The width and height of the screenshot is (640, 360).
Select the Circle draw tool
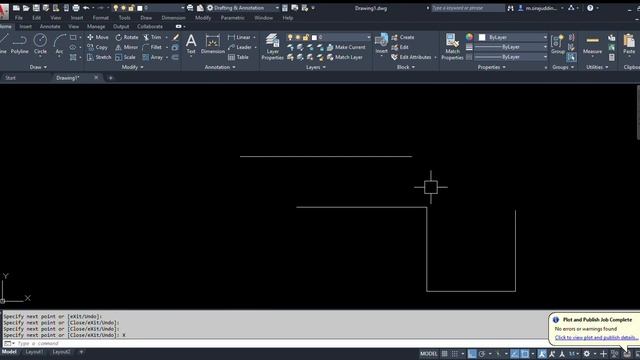click(x=40, y=44)
